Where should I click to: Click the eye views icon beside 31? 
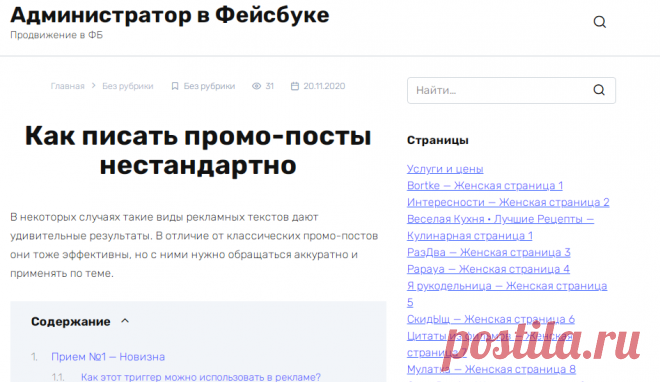(x=256, y=86)
